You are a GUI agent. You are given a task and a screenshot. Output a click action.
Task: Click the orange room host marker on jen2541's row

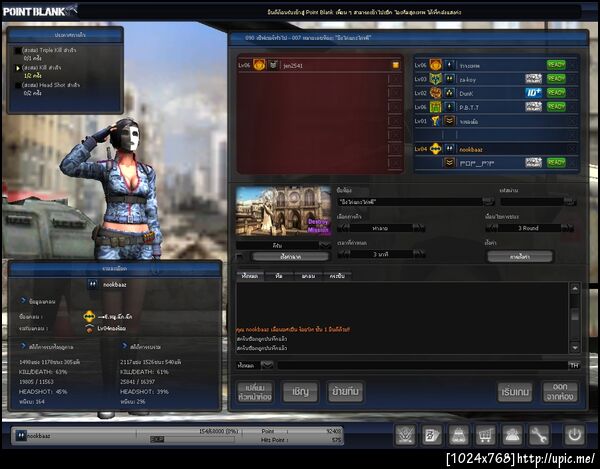click(x=396, y=65)
